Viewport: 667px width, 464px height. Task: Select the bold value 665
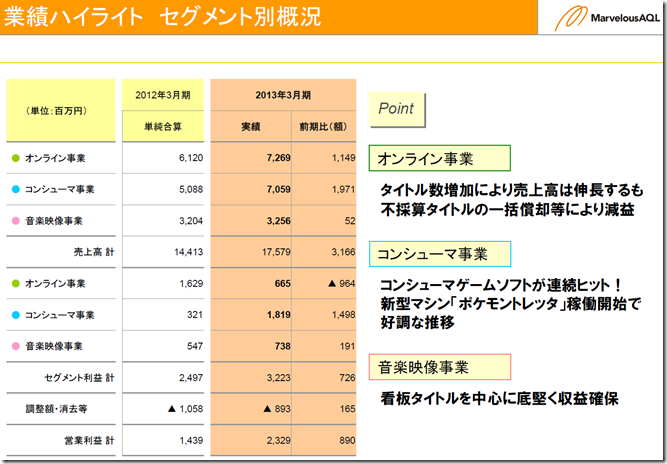(283, 283)
